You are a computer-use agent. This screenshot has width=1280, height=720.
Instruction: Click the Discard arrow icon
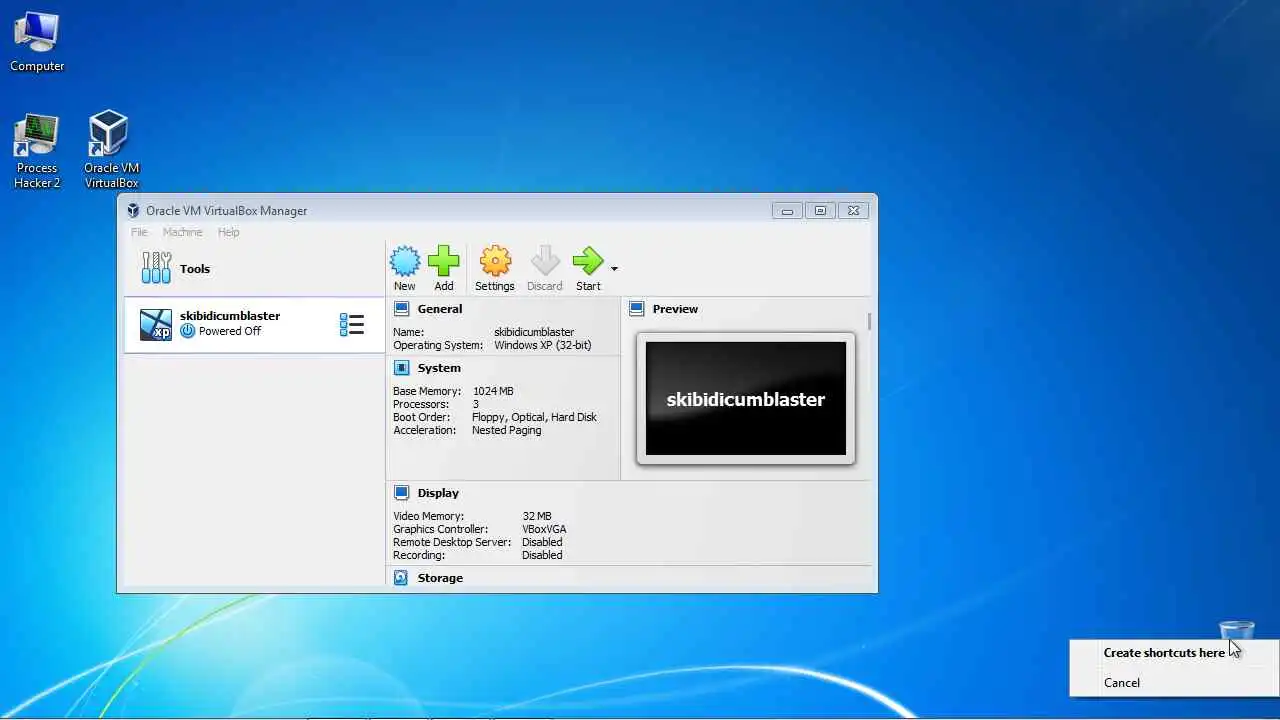pos(545,262)
